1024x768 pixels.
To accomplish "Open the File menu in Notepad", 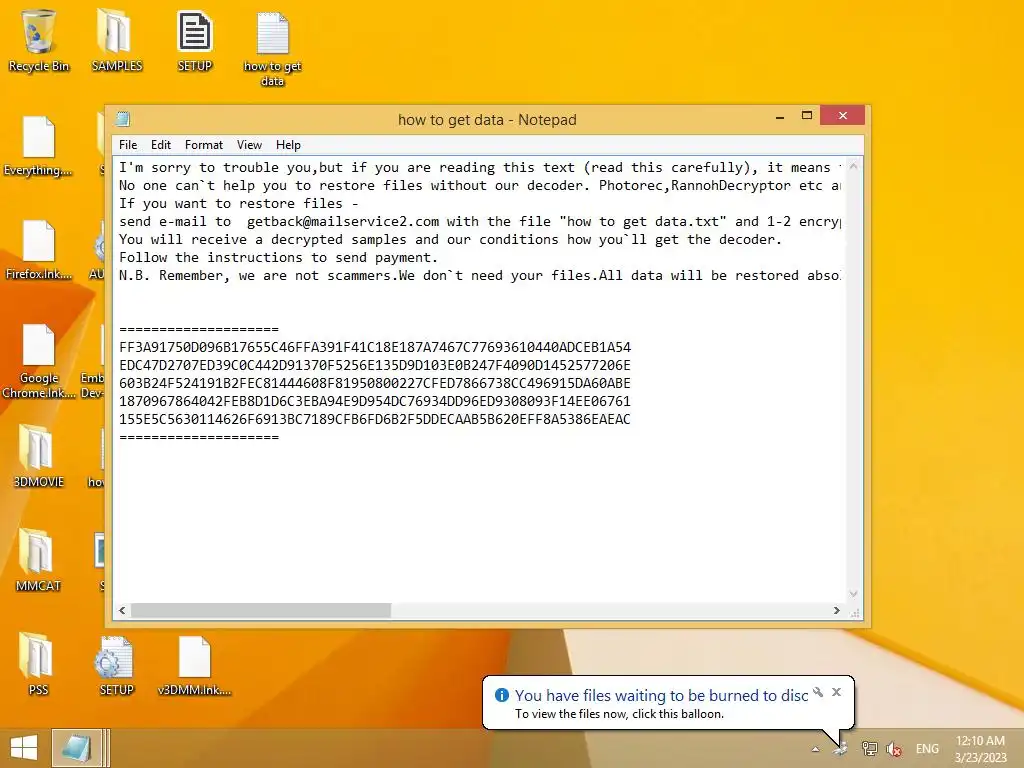I will 128,145.
